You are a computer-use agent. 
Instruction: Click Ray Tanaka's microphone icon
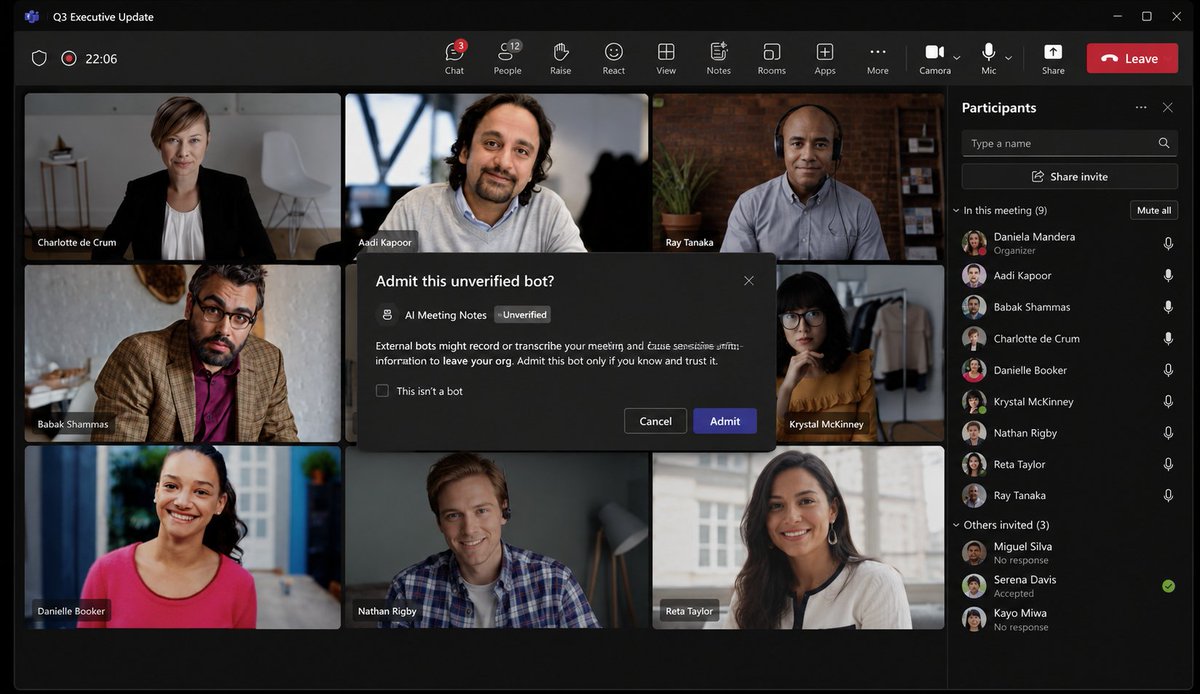click(1168, 495)
